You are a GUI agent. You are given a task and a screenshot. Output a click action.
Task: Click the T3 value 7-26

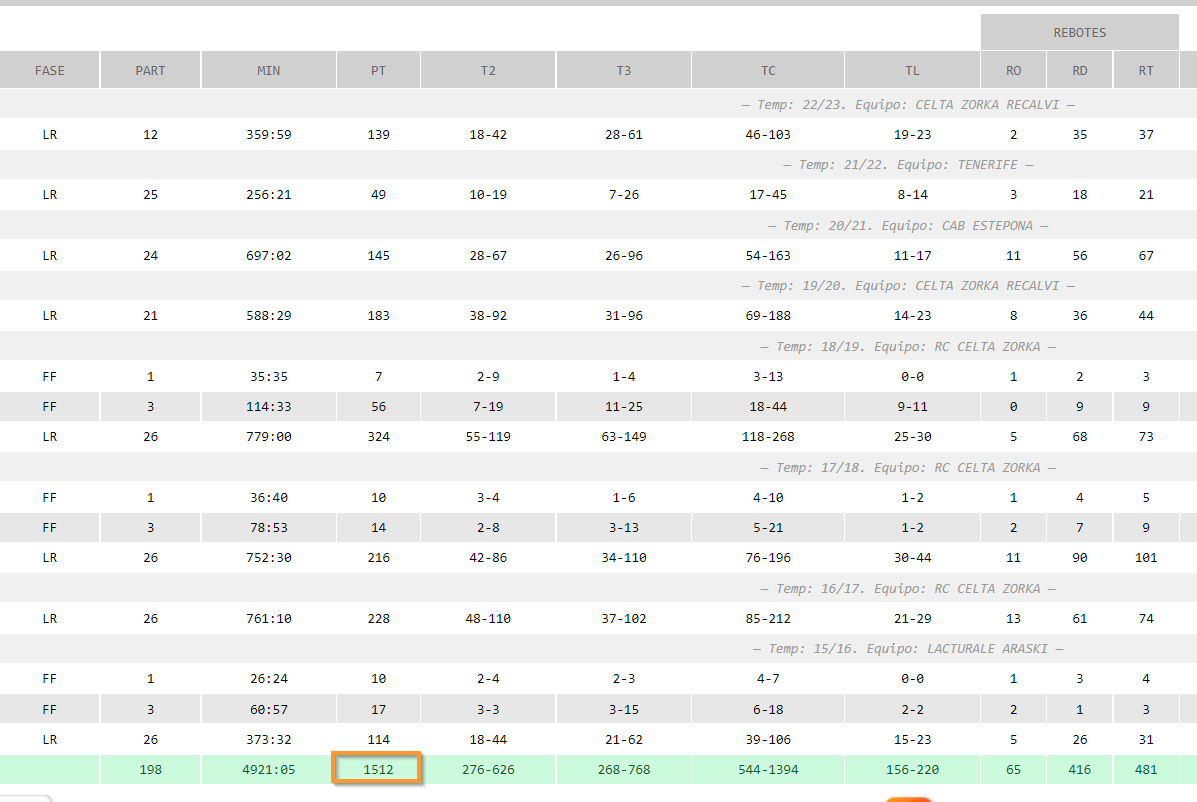coord(624,195)
